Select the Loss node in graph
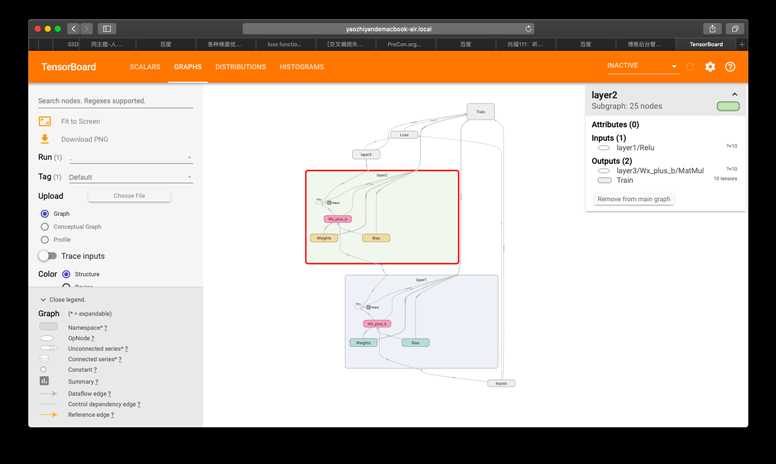Viewport: 776px width, 464px height. click(404, 135)
